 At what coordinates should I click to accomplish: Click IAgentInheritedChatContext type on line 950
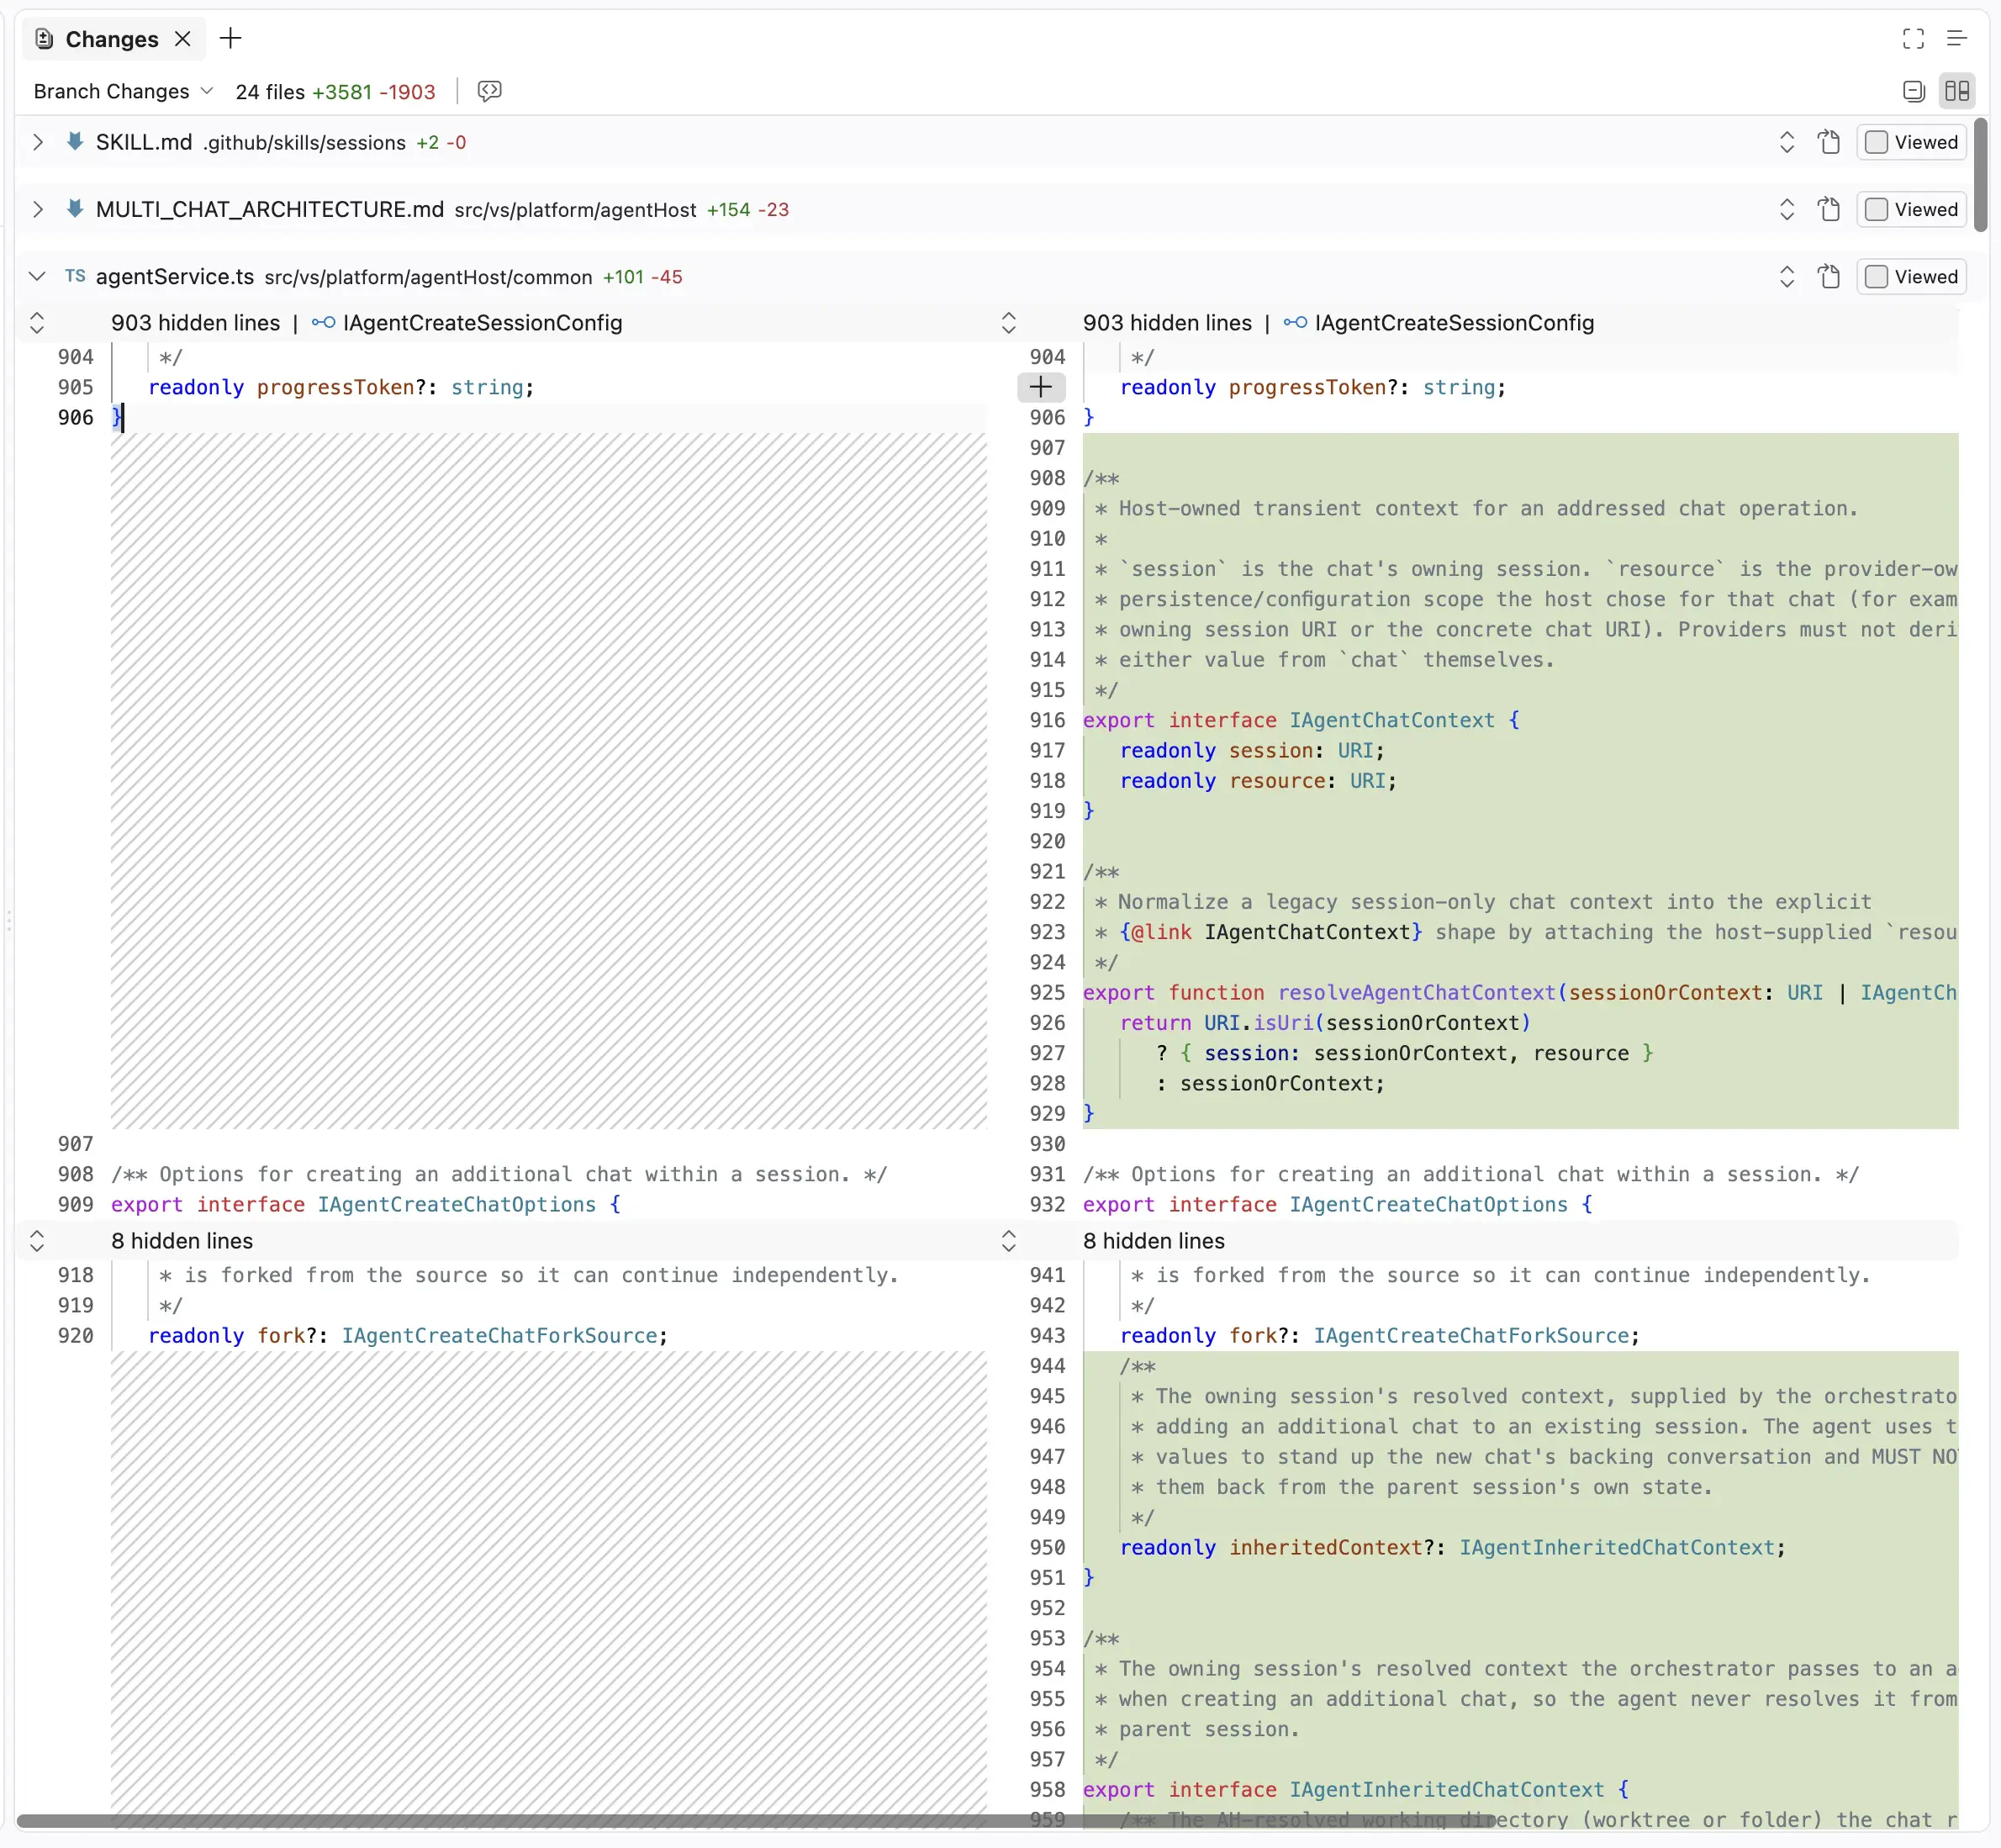1616,1547
